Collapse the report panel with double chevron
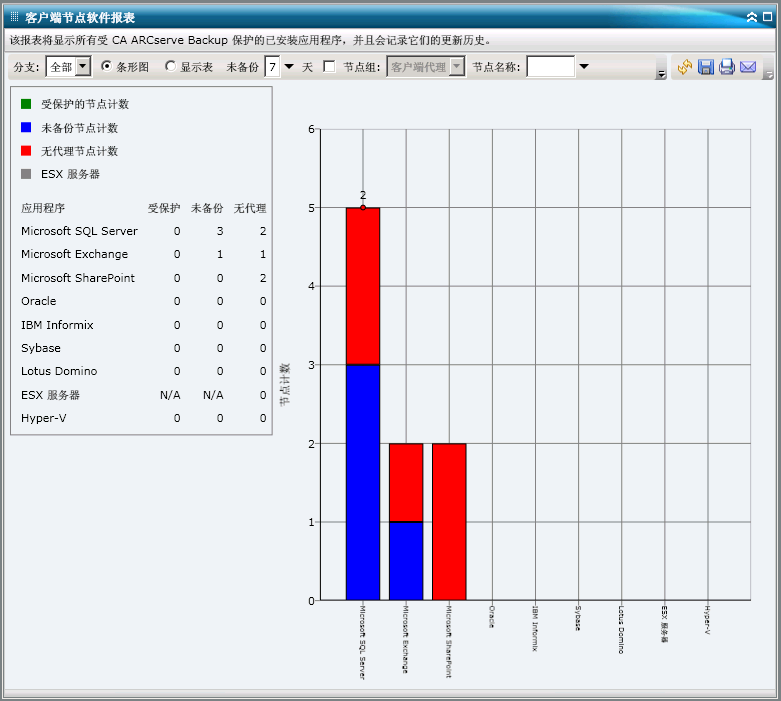The height and width of the screenshot is (701, 781). [x=752, y=17]
